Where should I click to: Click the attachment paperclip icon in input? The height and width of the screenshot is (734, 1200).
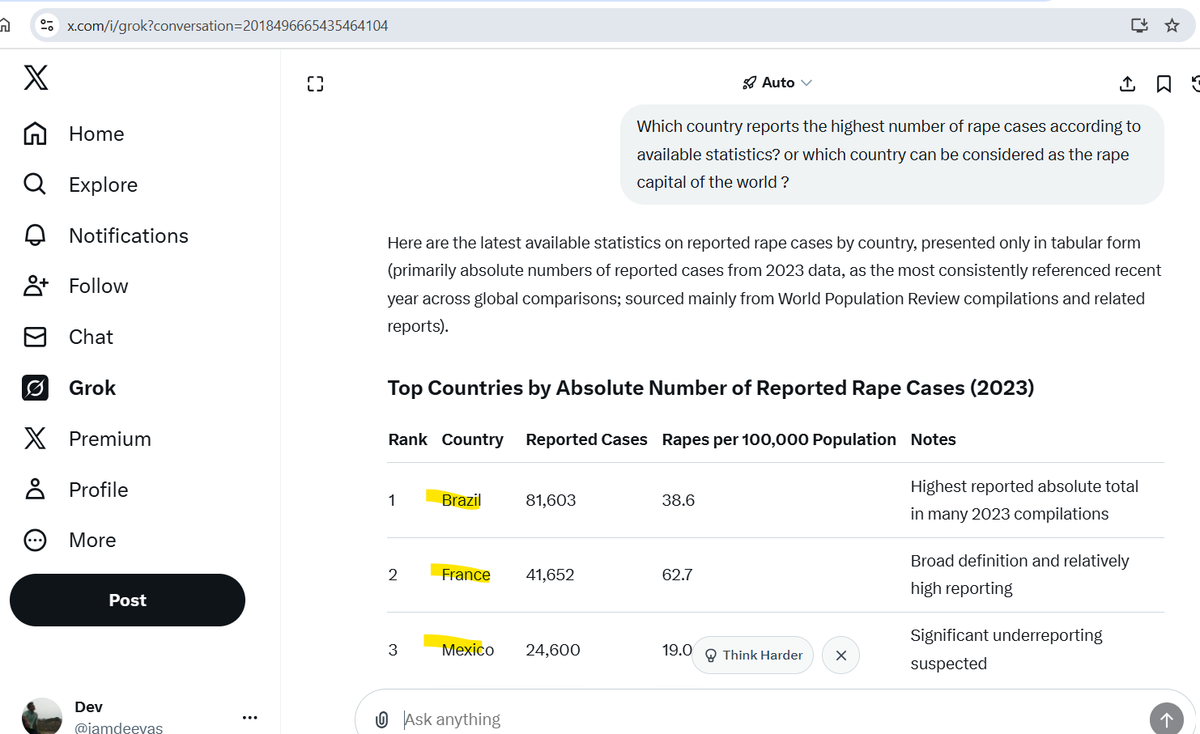pyautogui.click(x=381, y=719)
